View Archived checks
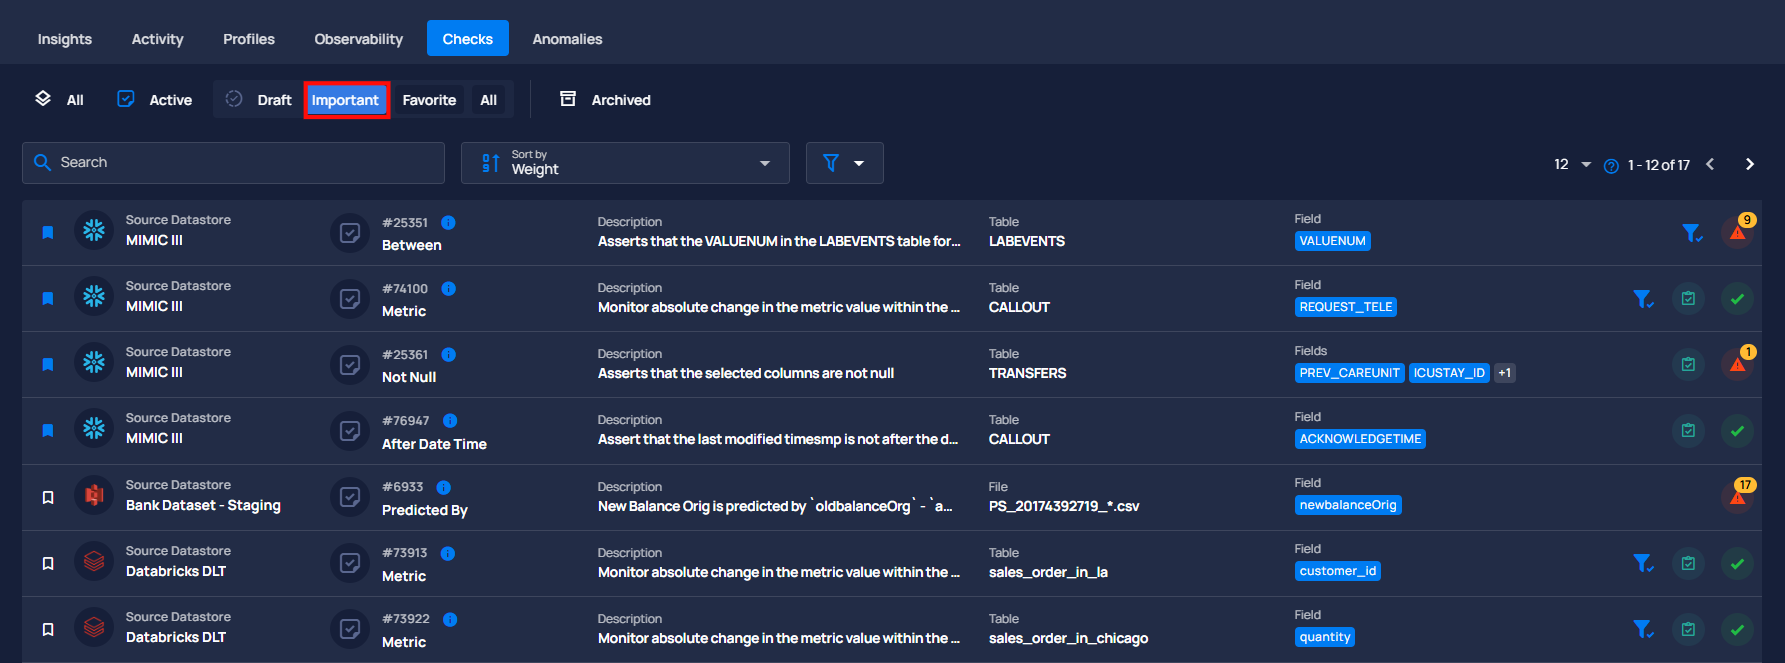This screenshot has width=1785, height=663. (x=605, y=100)
